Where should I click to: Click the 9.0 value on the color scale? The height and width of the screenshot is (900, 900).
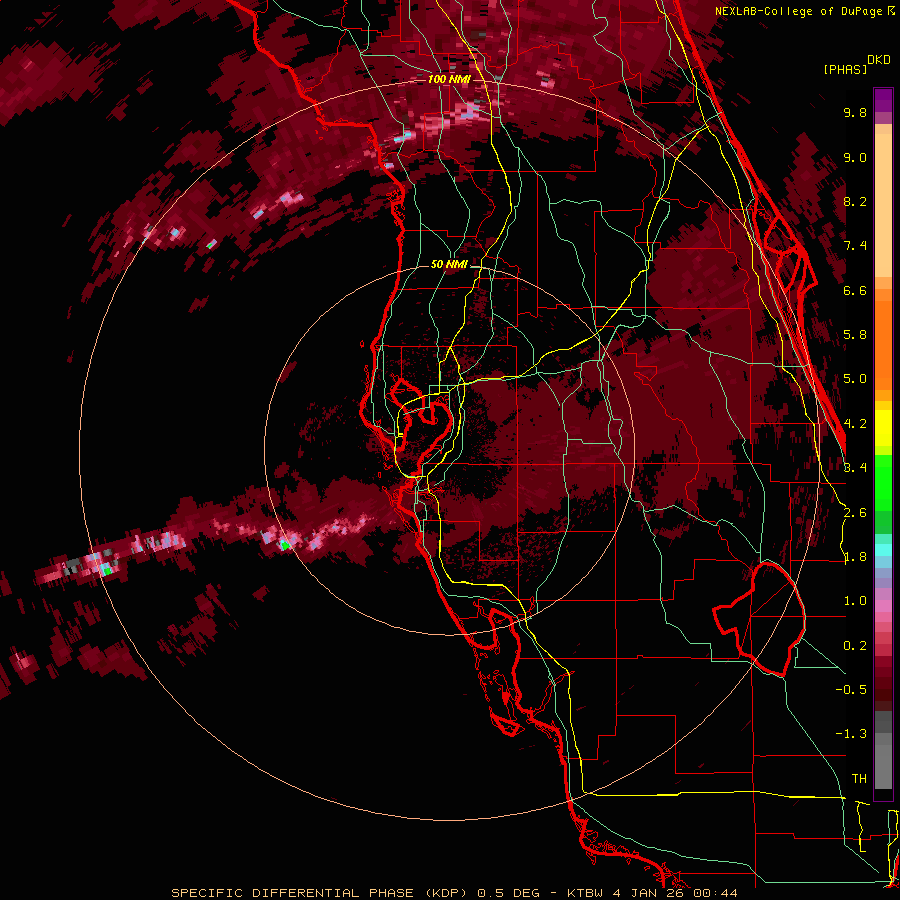click(855, 157)
